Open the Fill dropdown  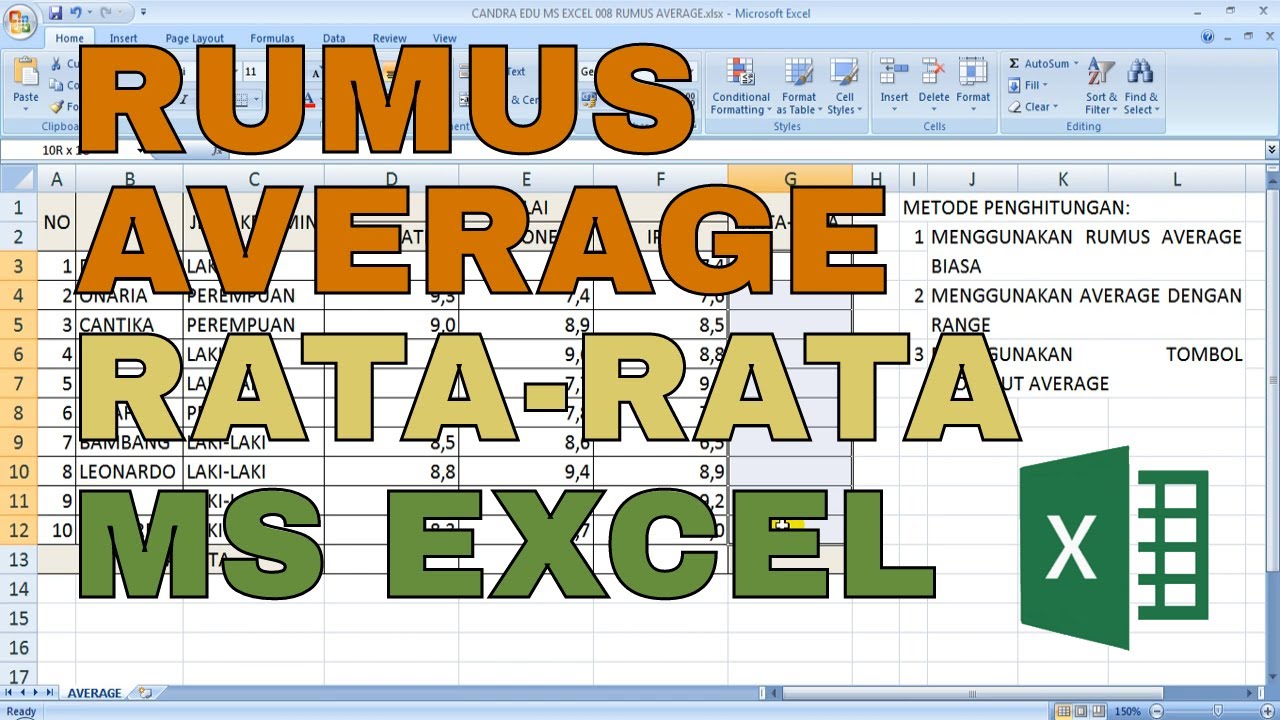(1027, 85)
